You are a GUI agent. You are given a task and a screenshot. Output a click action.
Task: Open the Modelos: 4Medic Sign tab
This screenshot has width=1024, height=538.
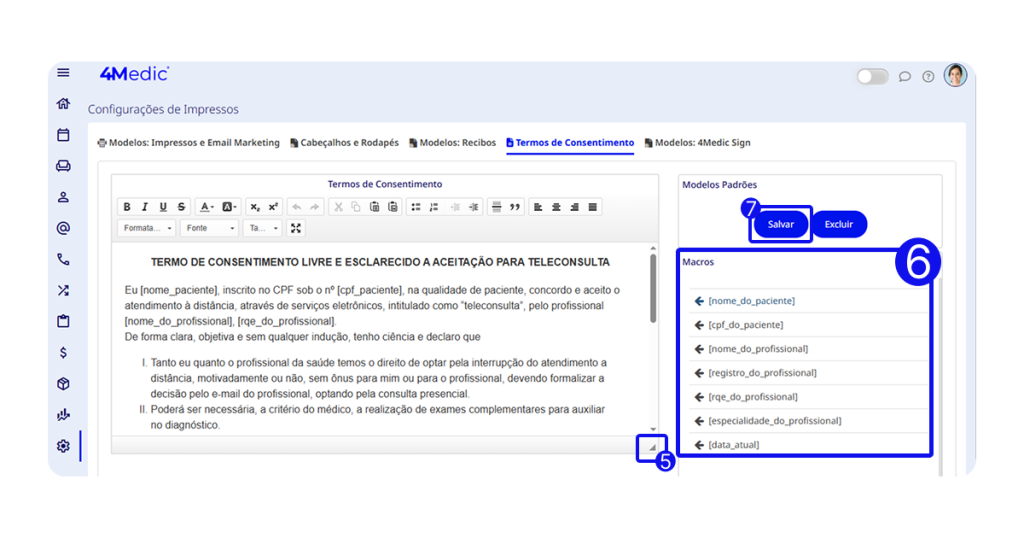(x=697, y=143)
